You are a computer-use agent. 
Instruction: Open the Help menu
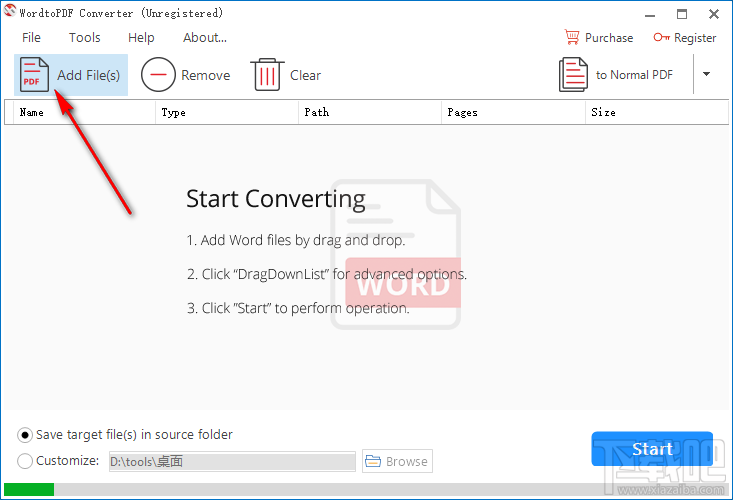tap(141, 37)
